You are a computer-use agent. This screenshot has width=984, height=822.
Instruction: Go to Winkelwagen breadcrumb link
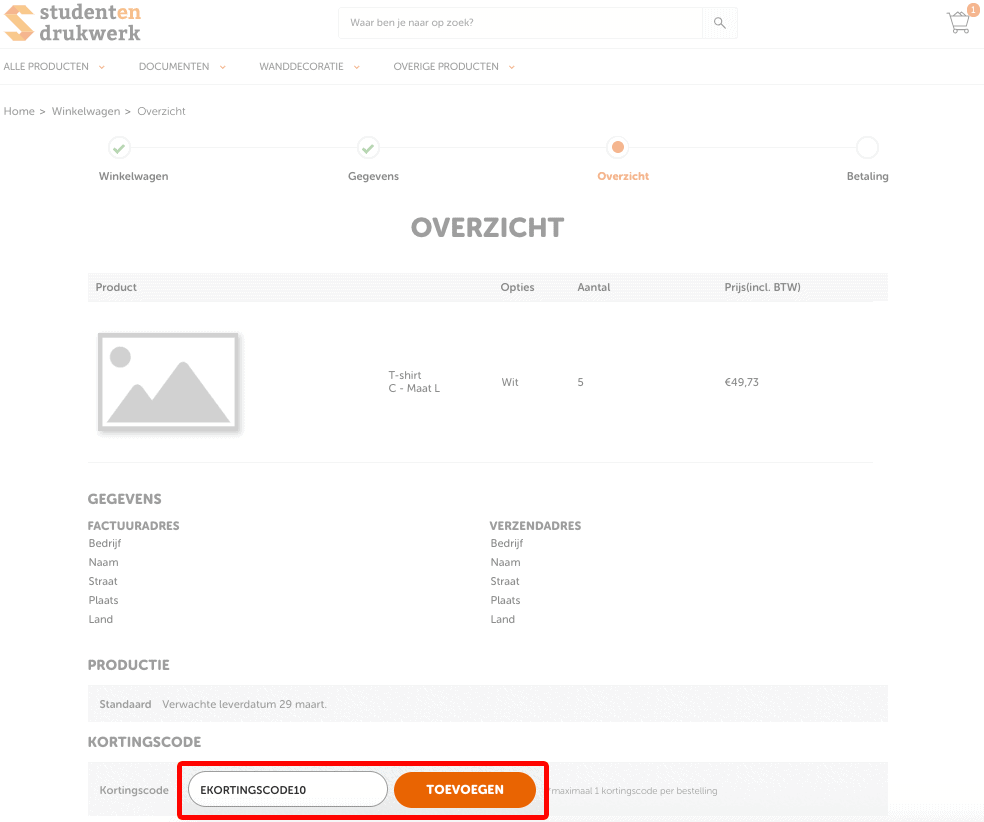tap(86, 111)
